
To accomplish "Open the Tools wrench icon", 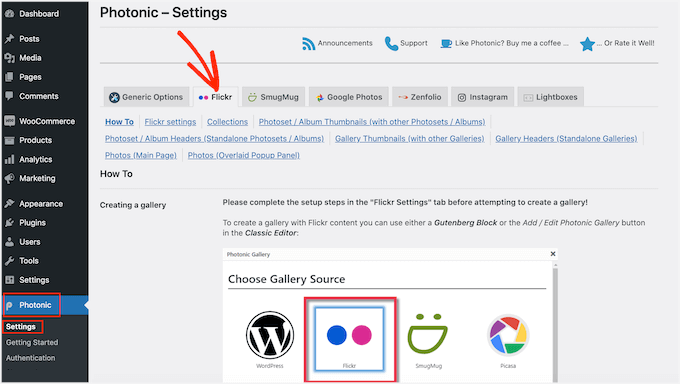I will click(x=10, y=261).
